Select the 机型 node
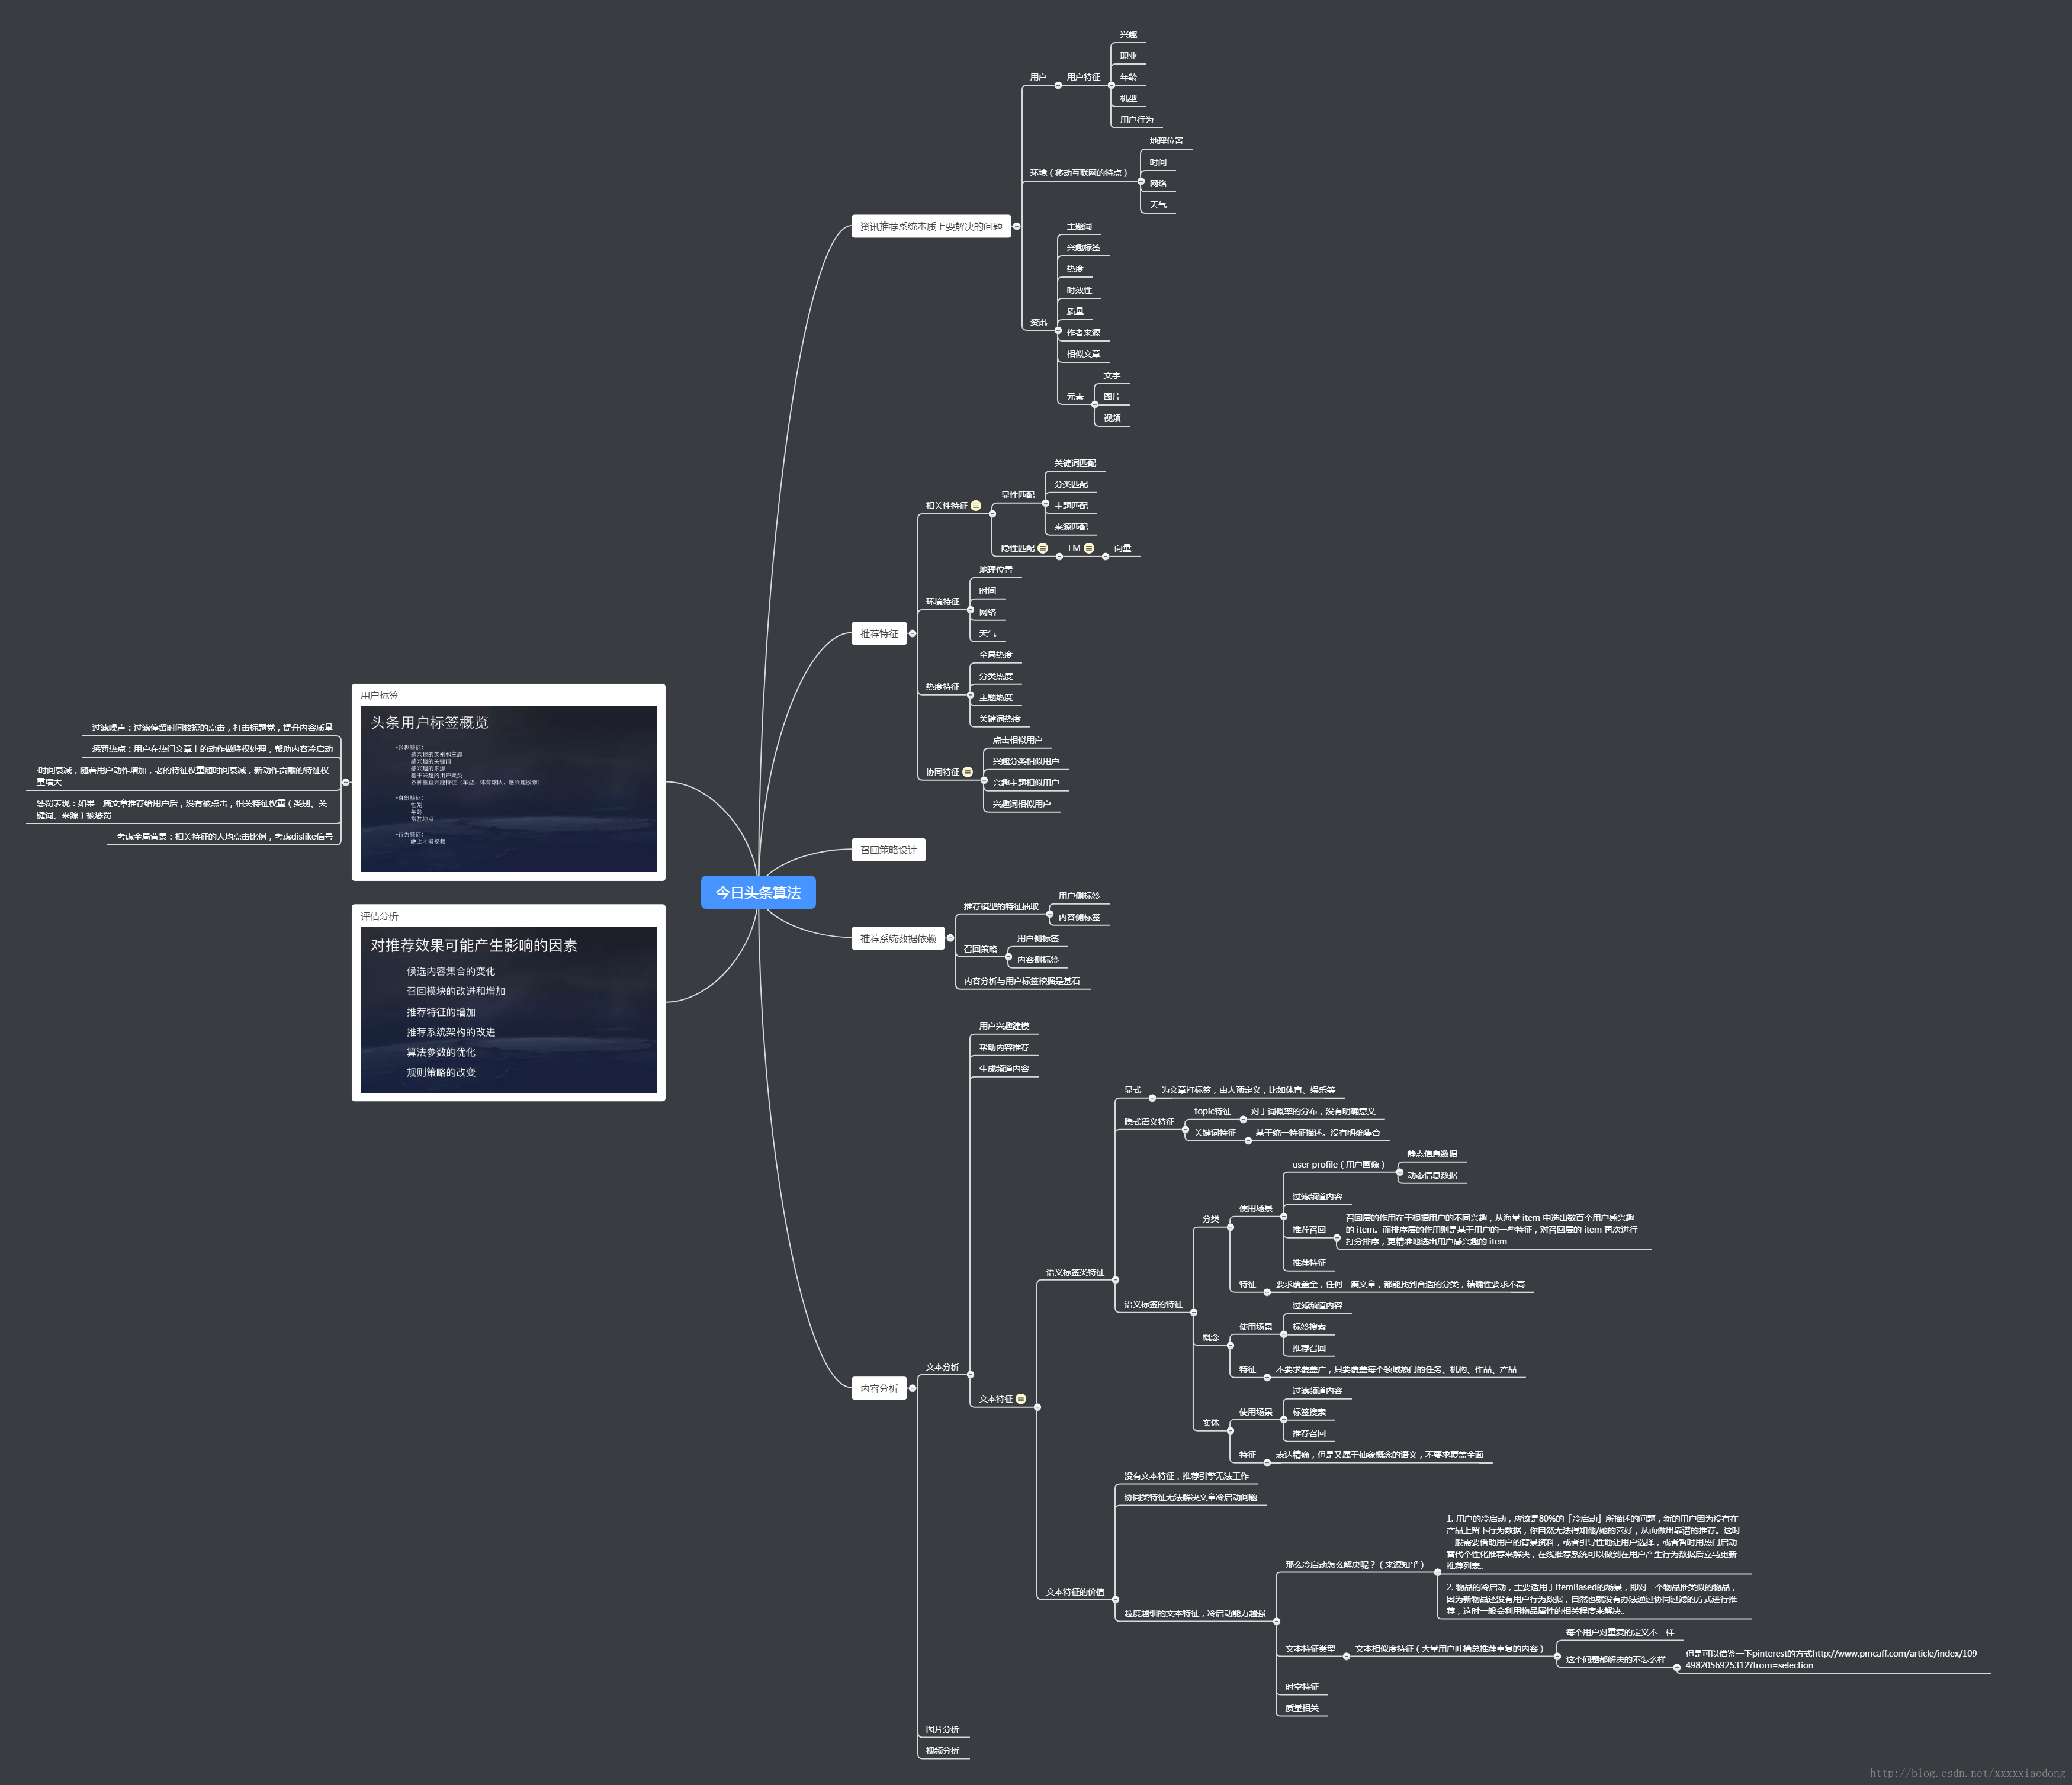This screenshot has width=2072, height=1785. pyautogui.click(x=1128, y=98)
